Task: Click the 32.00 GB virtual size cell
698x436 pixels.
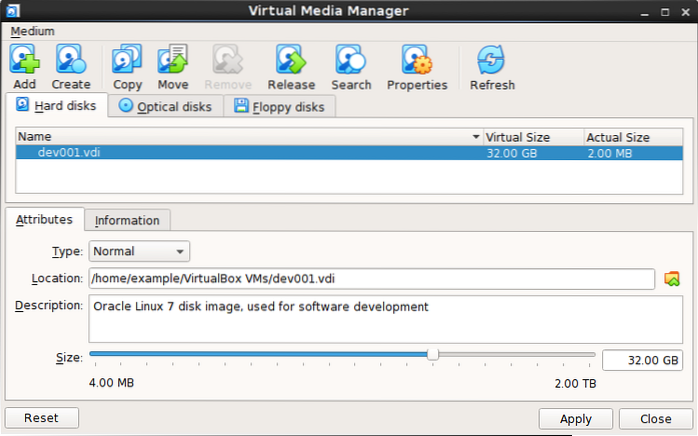Action: click(x=511, y=153)
